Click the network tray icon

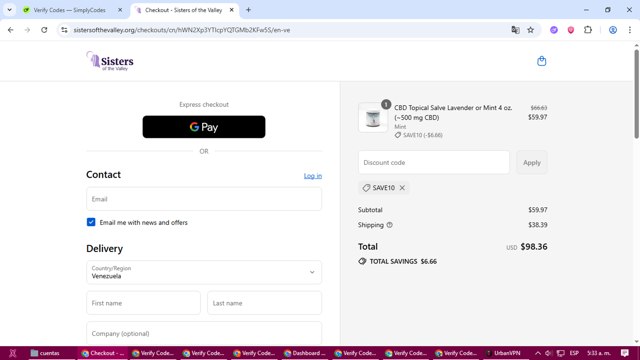click(561, 353)
